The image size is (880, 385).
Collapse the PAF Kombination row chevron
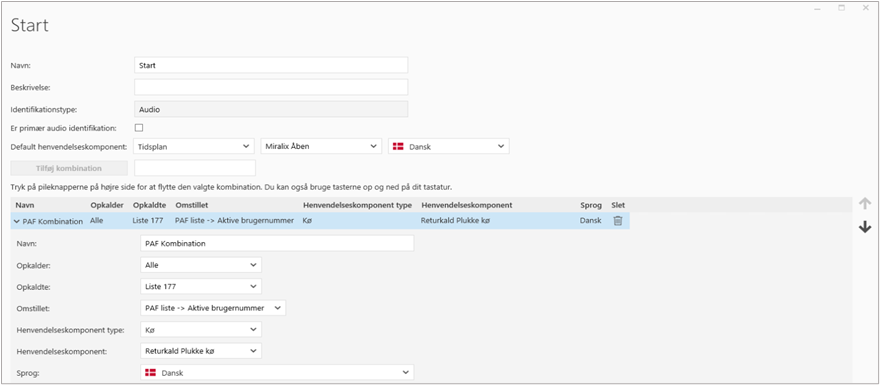(16, 221)
